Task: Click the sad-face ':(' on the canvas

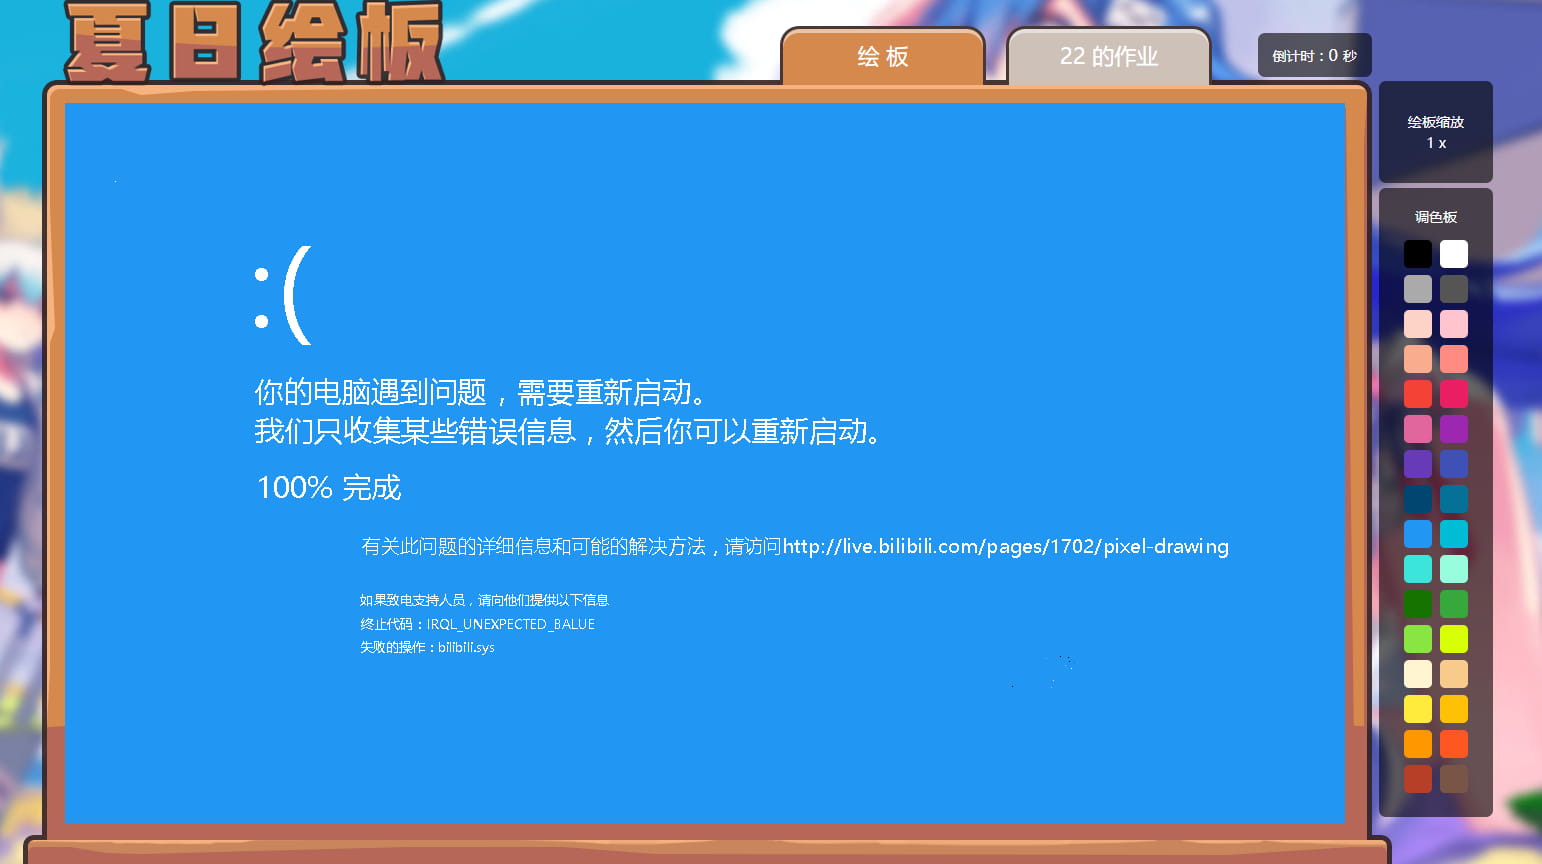Action: pos(283,295)
